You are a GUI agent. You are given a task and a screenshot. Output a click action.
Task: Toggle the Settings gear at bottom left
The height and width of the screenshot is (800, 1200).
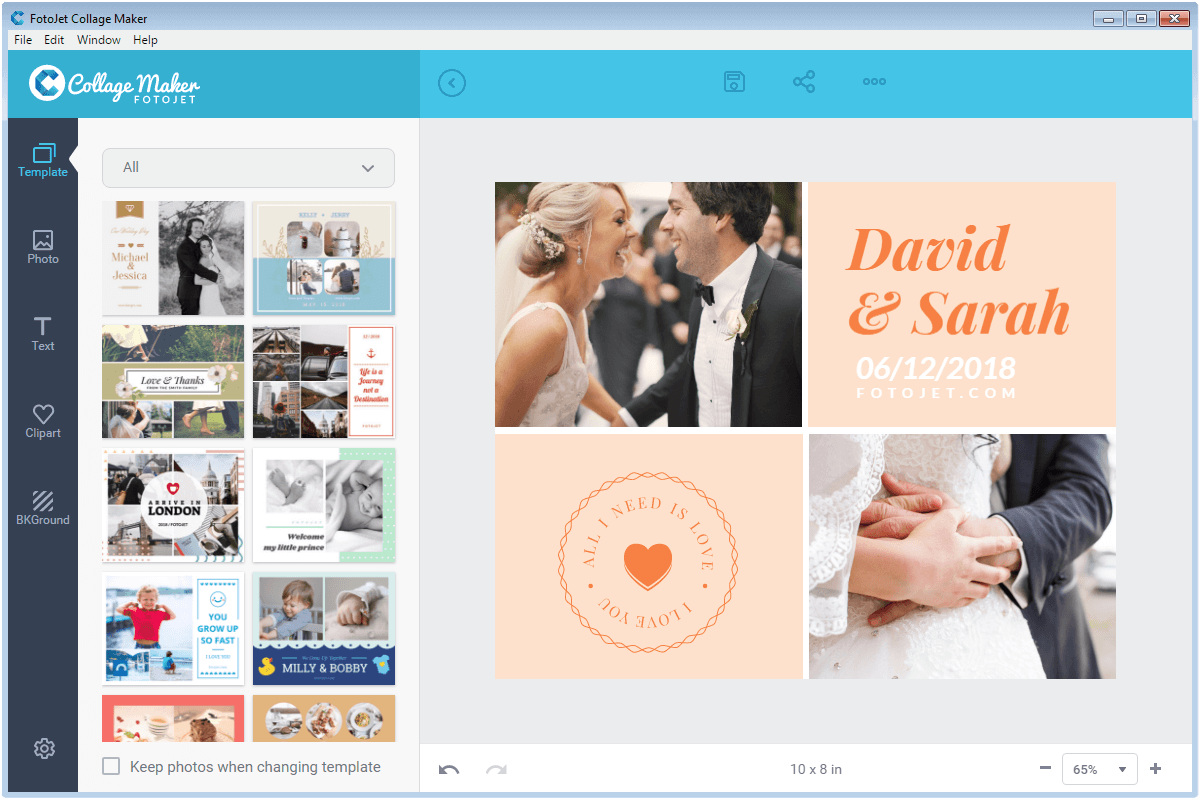(42, 748)
